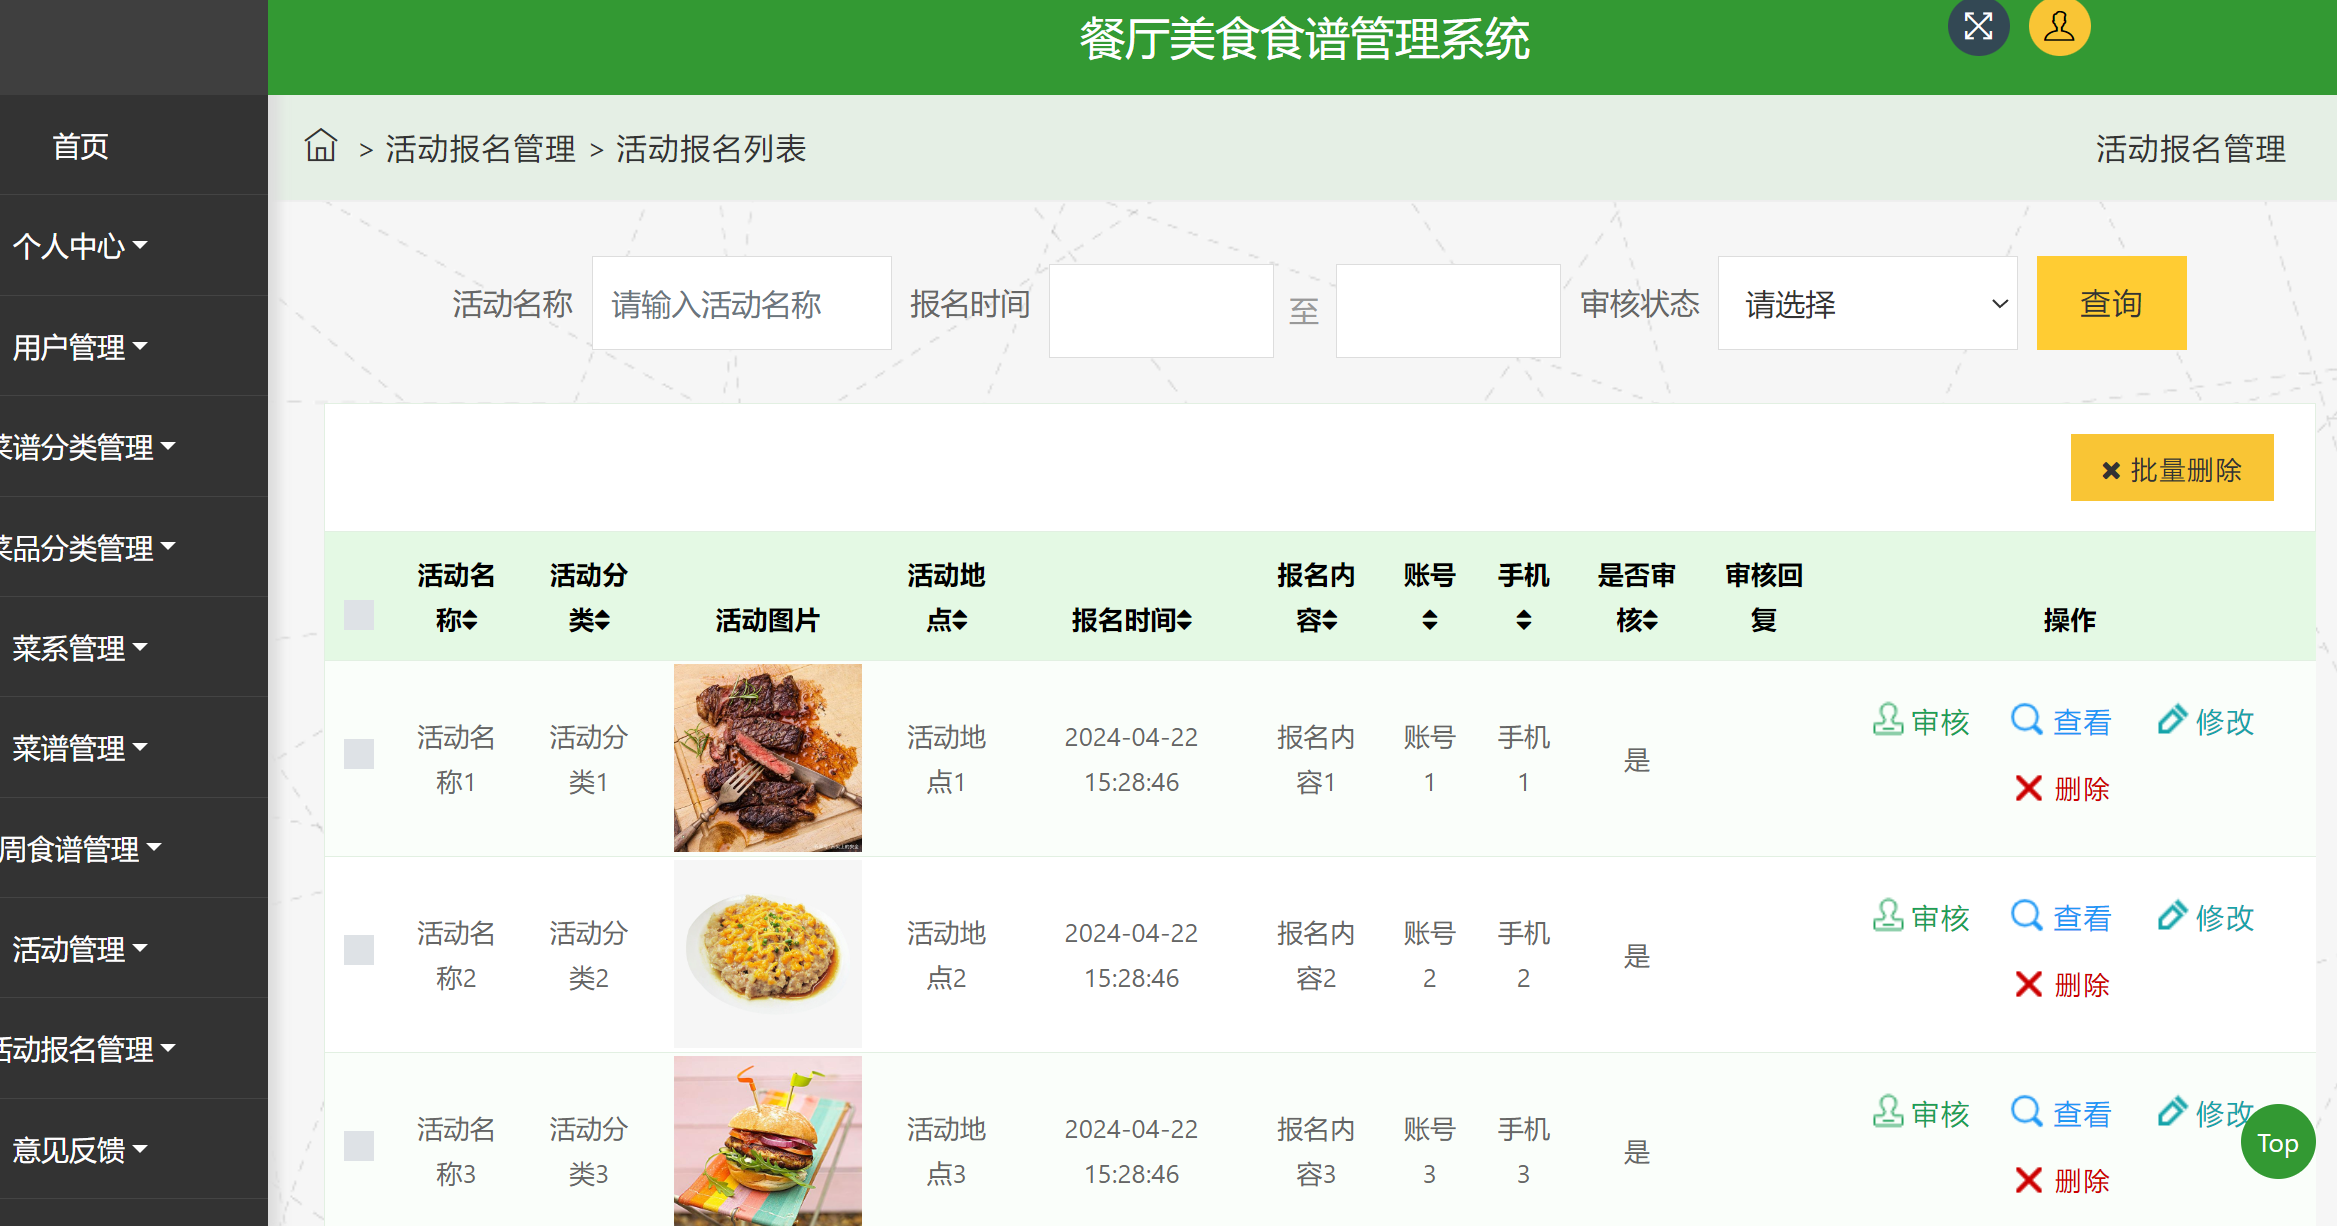The width and height of the screenshot is (2337, 1226).
Task: Open the 审核状态 请选择 dropdown
Action: click(x=1866, y=303)
